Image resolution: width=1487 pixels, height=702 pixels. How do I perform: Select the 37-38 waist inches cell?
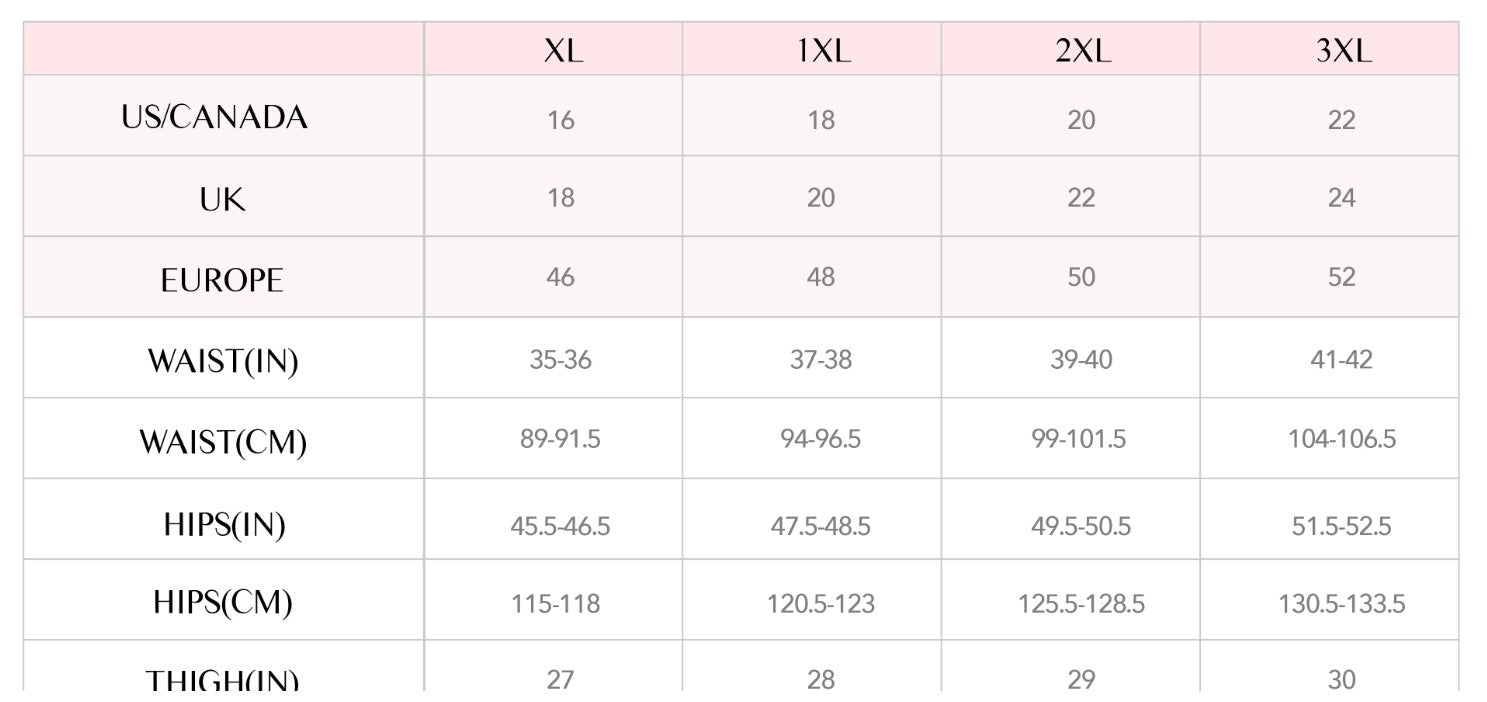coord(821,359)
